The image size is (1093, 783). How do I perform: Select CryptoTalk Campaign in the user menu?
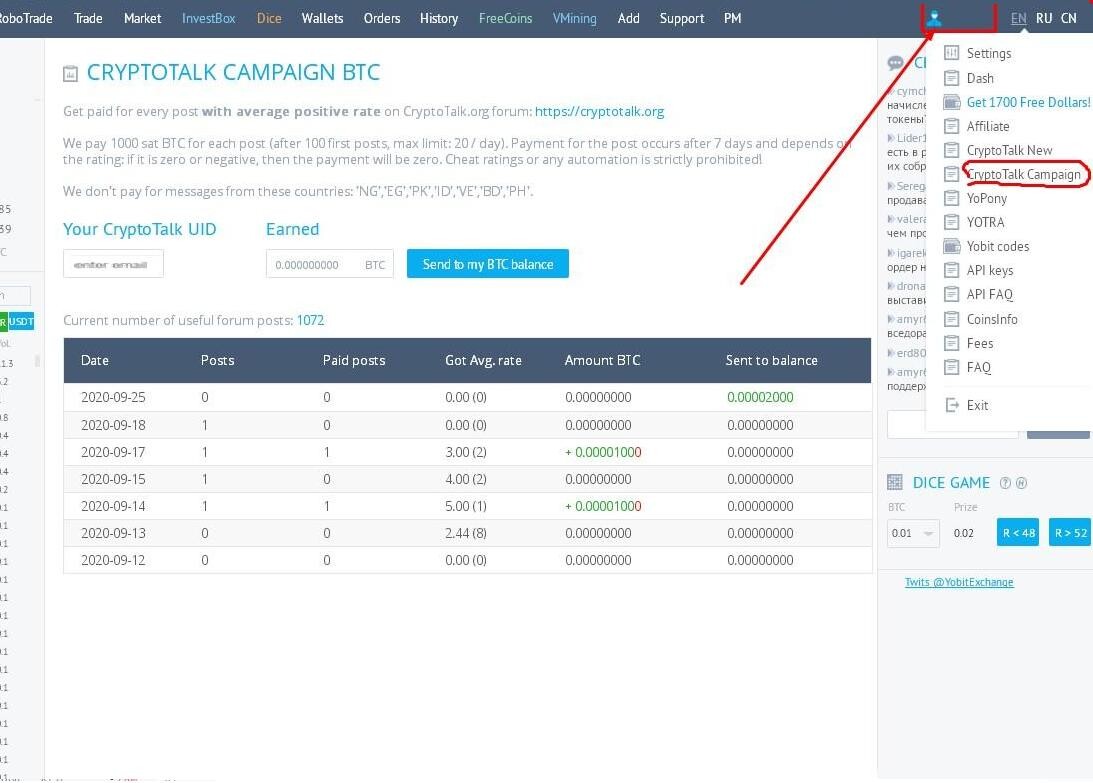pyautogui.click(x=1023, y=174)
